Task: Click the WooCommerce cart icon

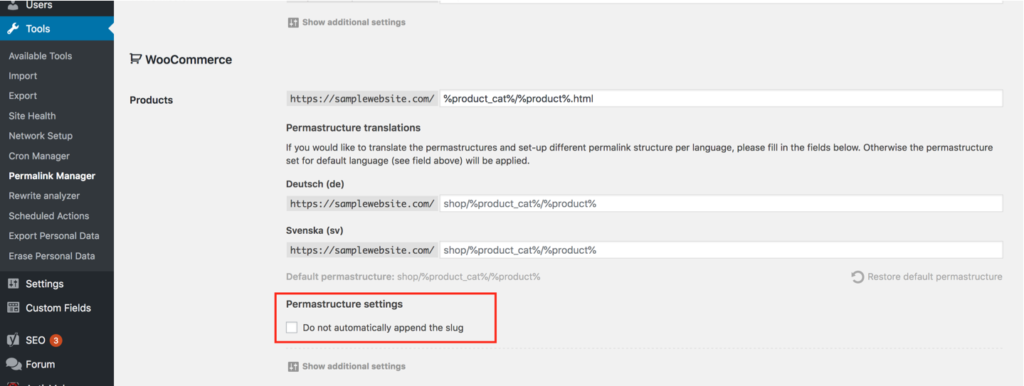Action: (x=135, y=59)
